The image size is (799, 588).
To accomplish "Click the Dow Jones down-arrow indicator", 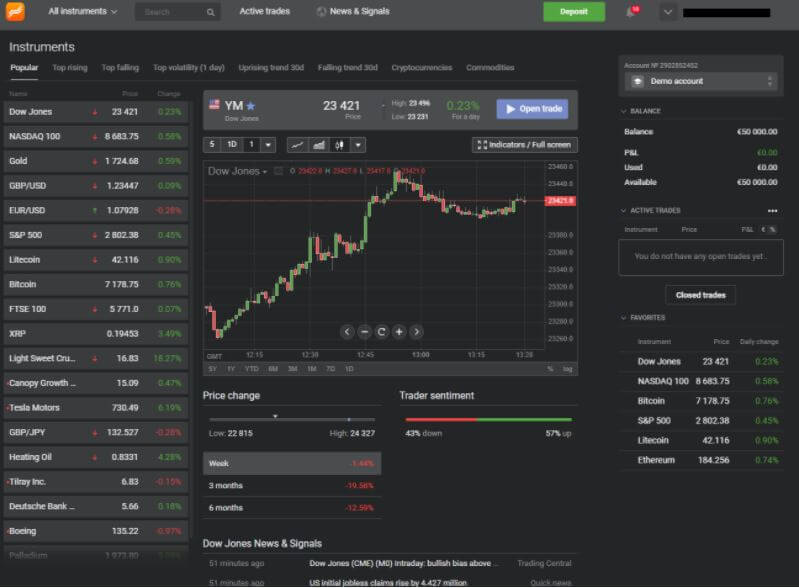I will click(x=95, y=112).
